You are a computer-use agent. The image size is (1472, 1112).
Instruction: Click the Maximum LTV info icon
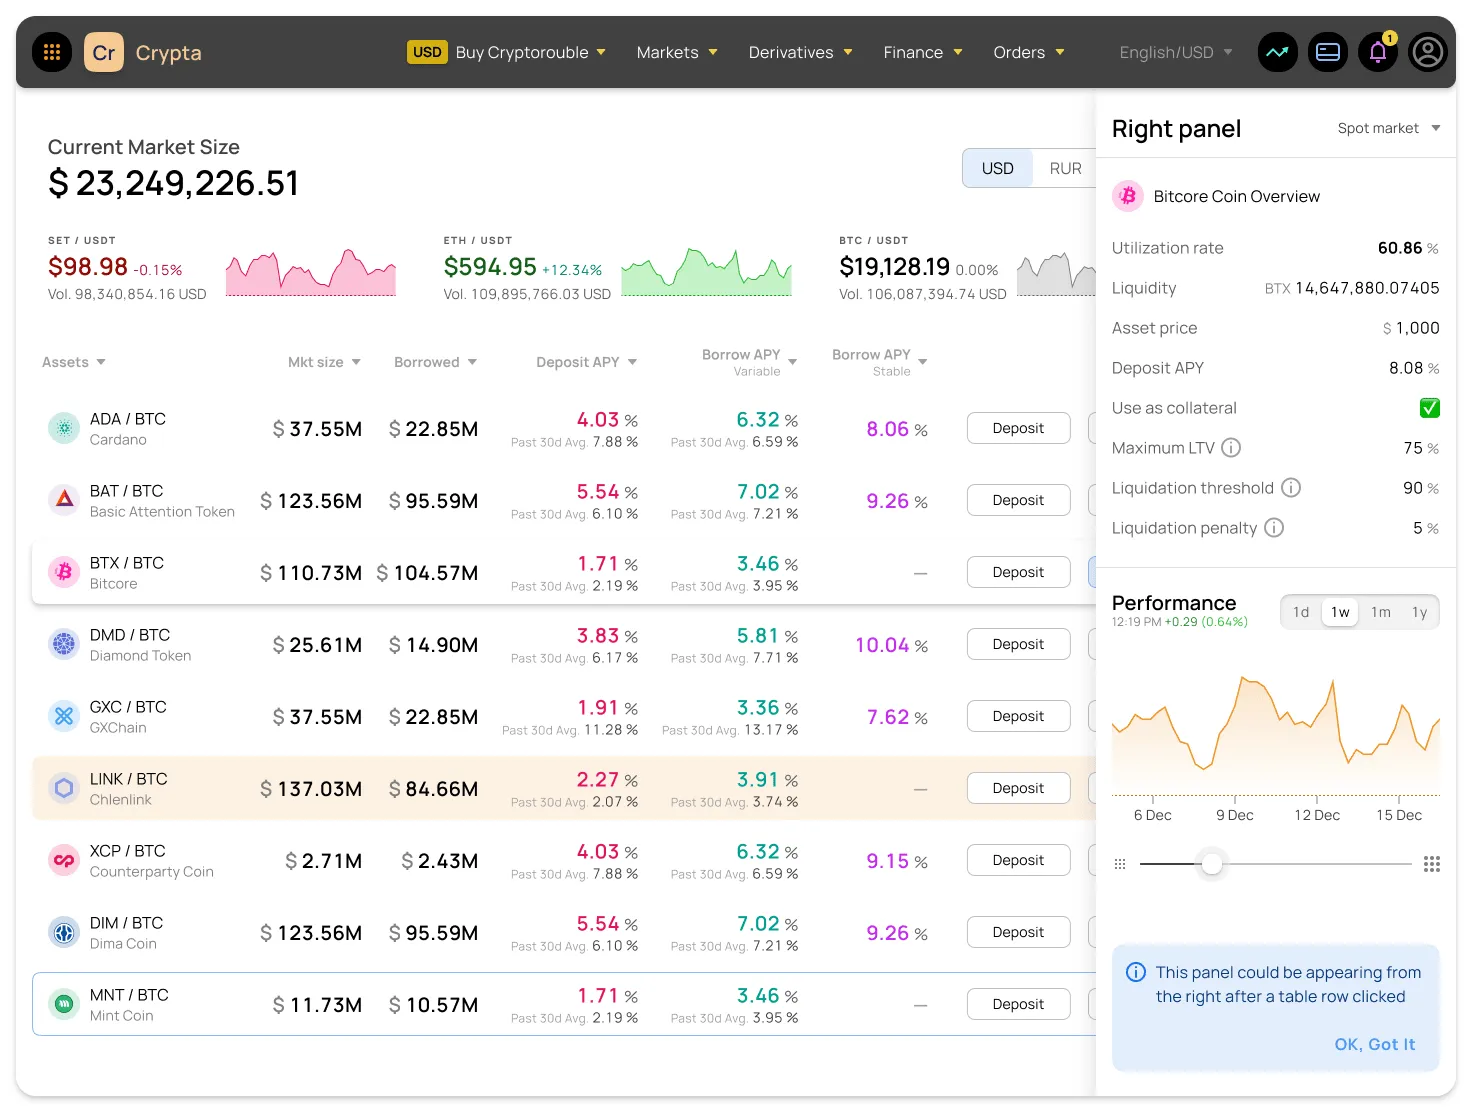1231,448
